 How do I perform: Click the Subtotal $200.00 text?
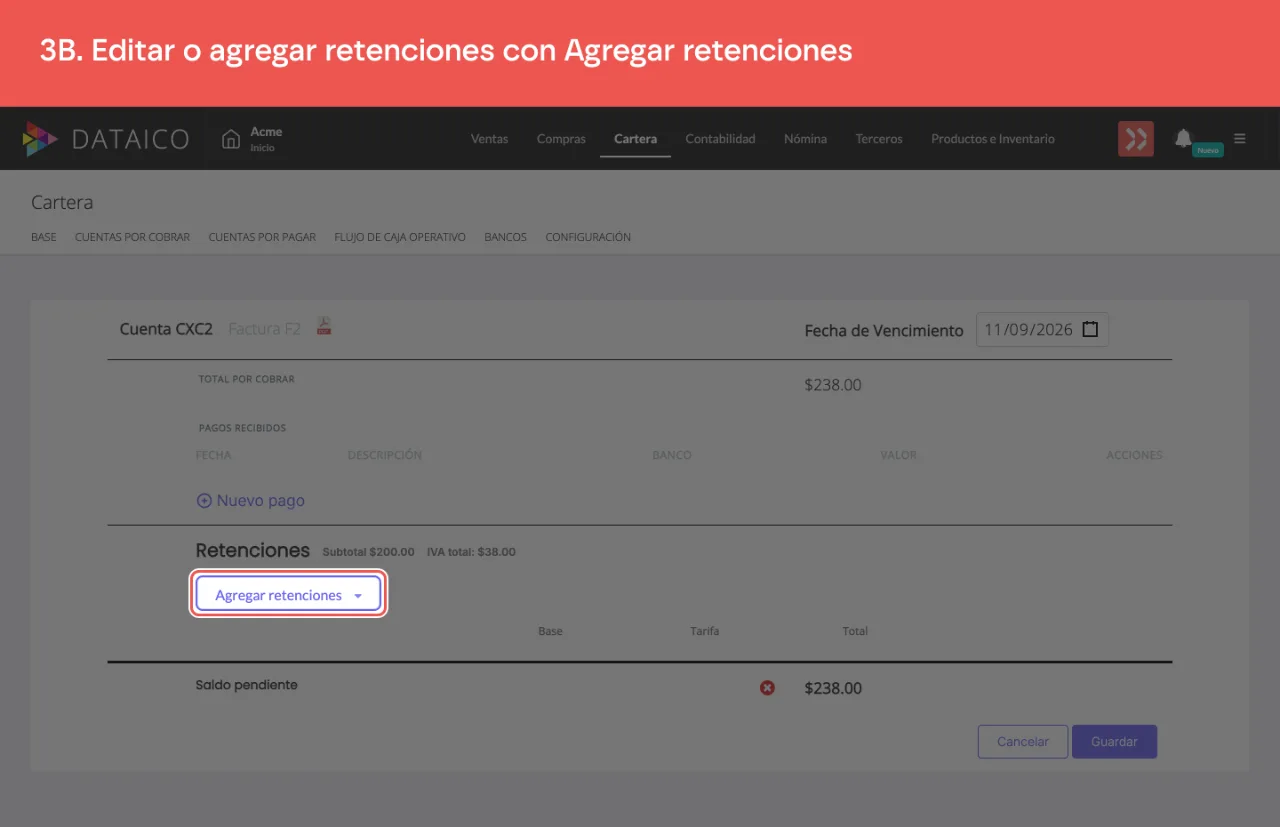point(368,552)
